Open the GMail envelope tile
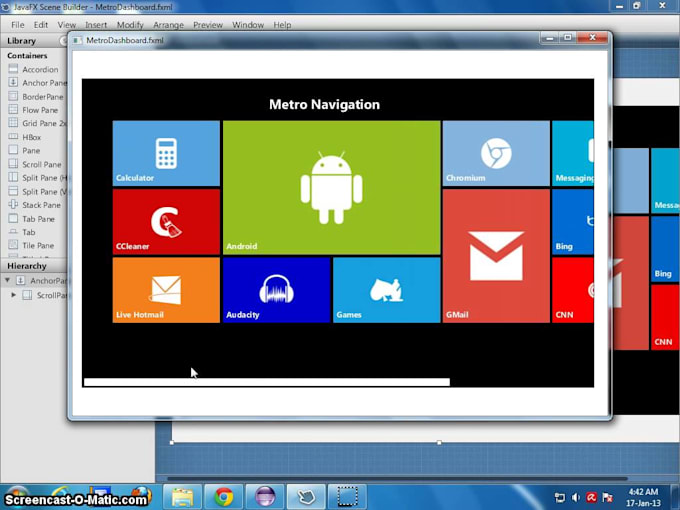680x510 pixels. pos(496,255)
